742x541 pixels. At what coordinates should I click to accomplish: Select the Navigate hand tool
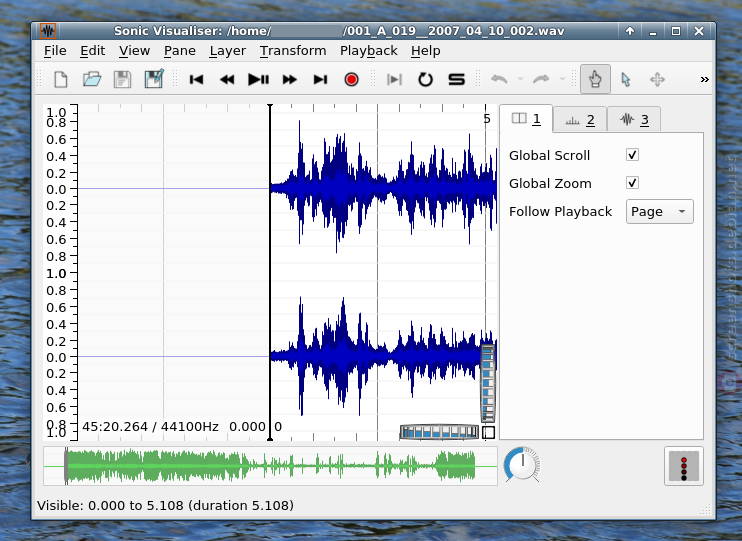click(x=595, y=79)
